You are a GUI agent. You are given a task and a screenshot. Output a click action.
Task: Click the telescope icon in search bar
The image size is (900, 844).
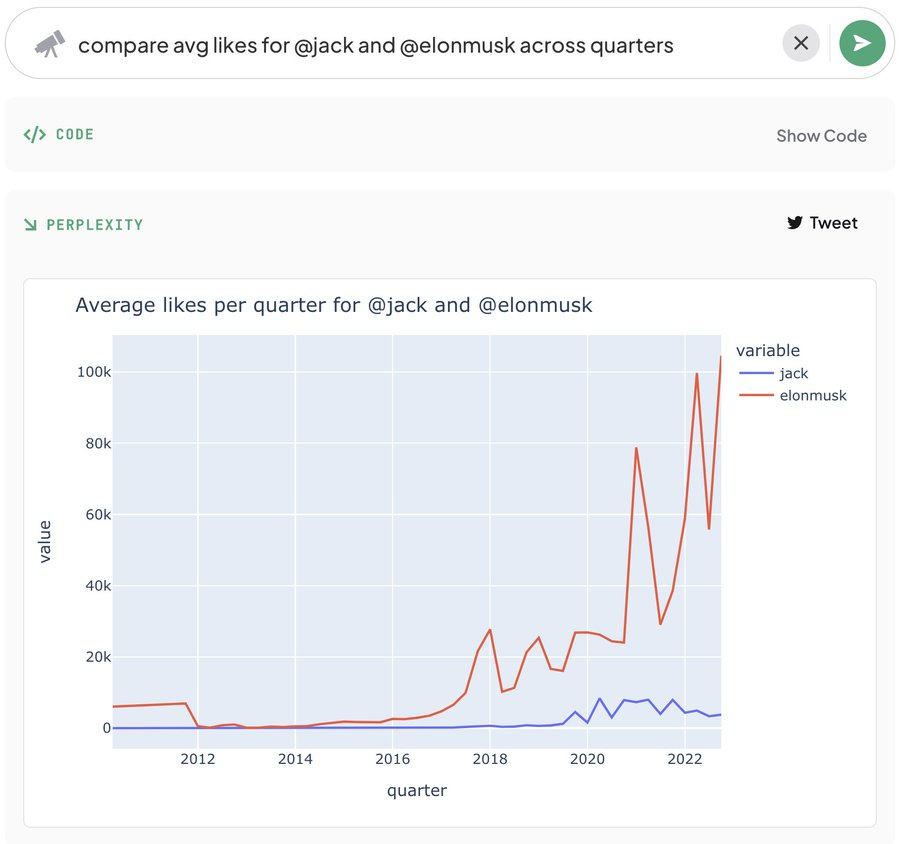(x=49, y=44)
